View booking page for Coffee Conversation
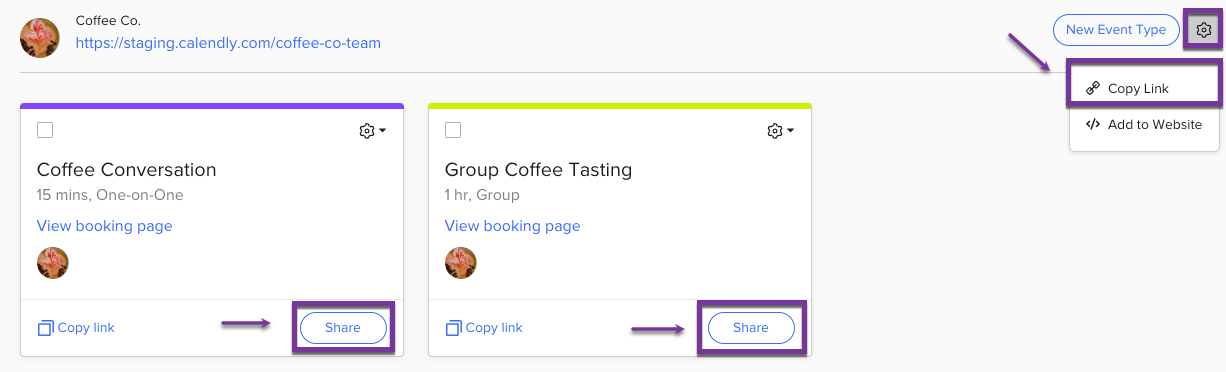1226x372 pixels. [105, 226]
